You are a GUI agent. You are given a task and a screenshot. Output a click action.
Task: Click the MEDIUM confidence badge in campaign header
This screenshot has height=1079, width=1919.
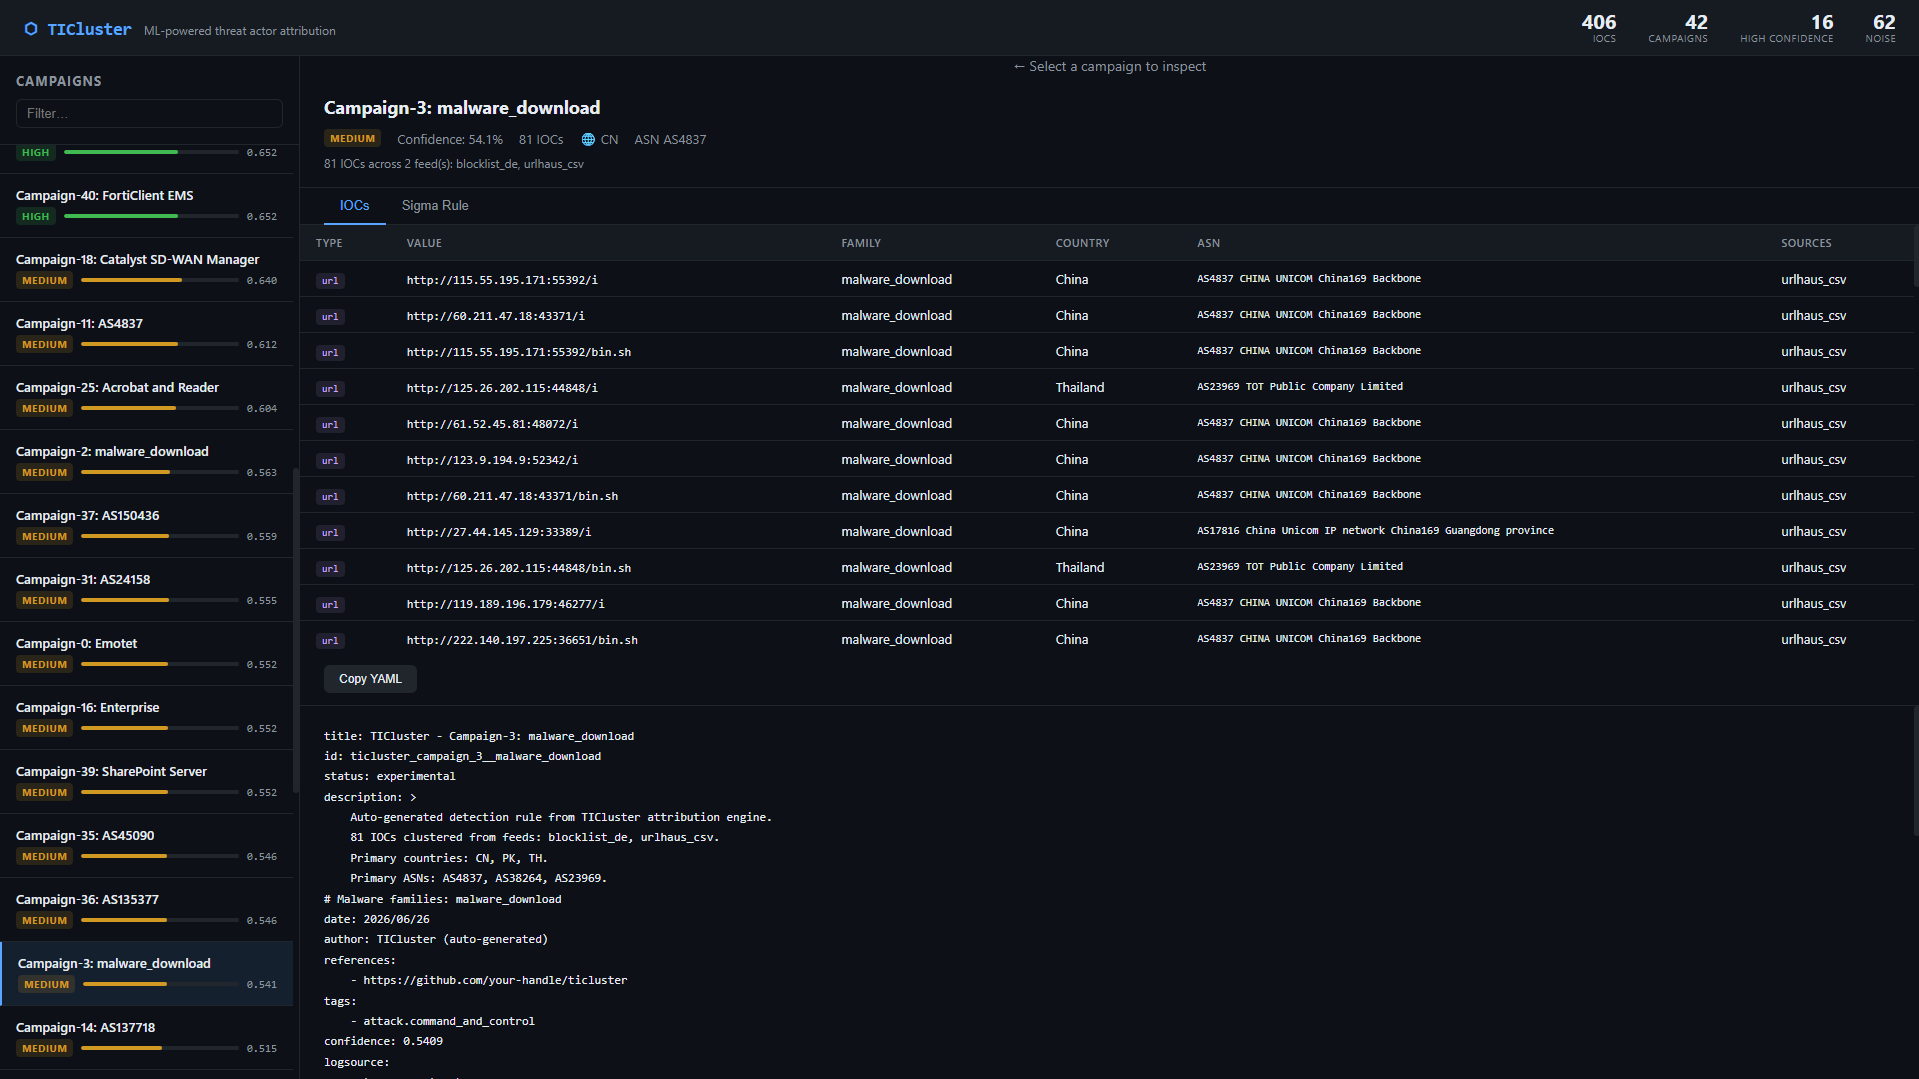[x=352, y=139]
